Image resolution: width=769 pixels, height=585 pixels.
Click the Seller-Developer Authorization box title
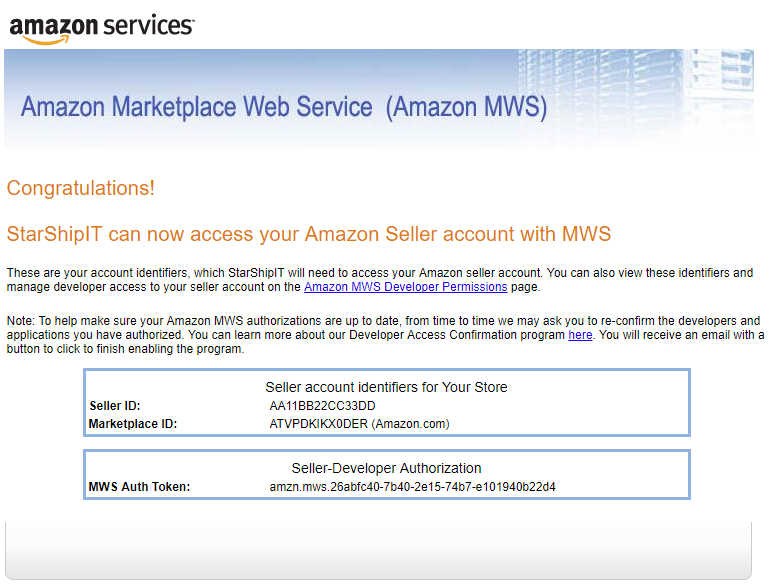pos(386,468)
